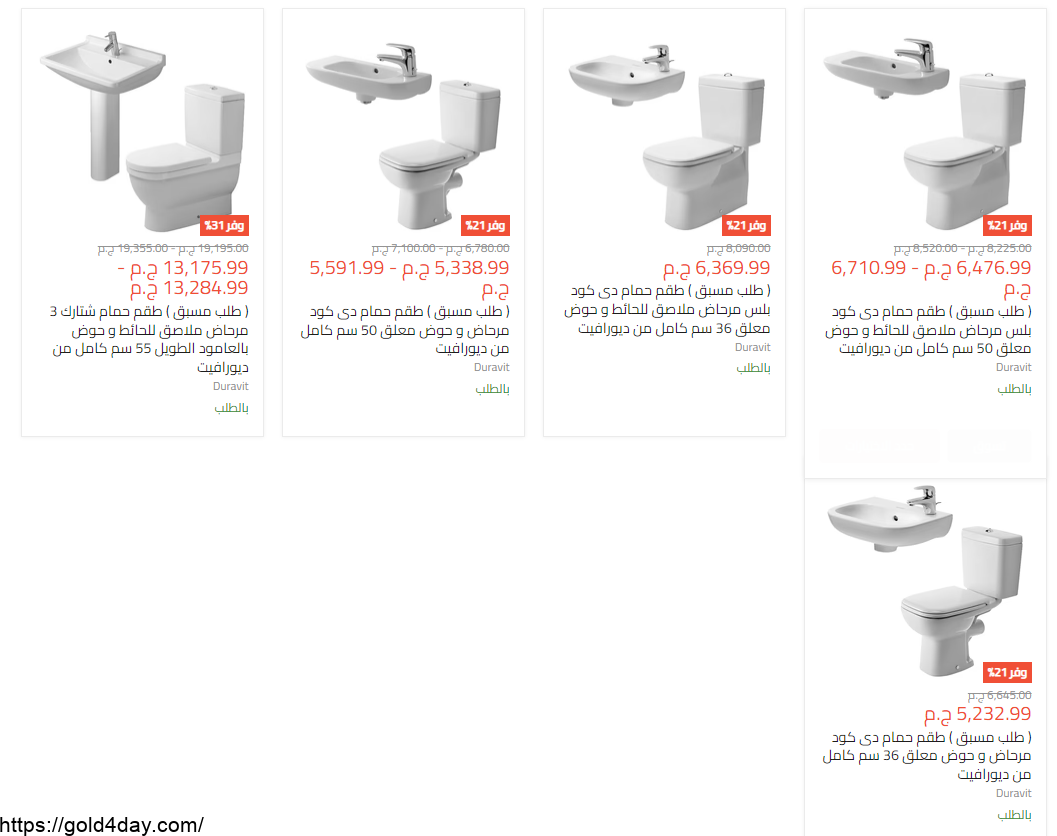Click the 21% save badge on 6,476.99 product
The width and height of the screenshot is (1057, 836).
point(1007,225)
